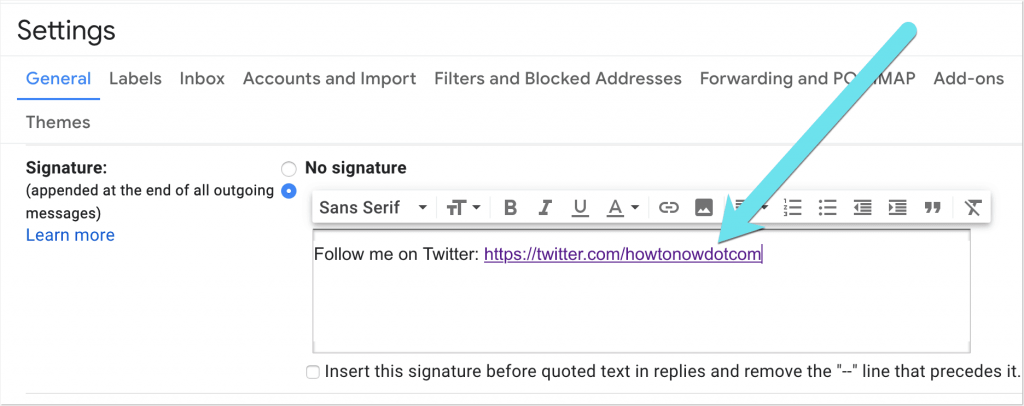This screenshot has width=1024, height=406.
Task: Apply bulleted list formatting
Action: tap(827, 208)
